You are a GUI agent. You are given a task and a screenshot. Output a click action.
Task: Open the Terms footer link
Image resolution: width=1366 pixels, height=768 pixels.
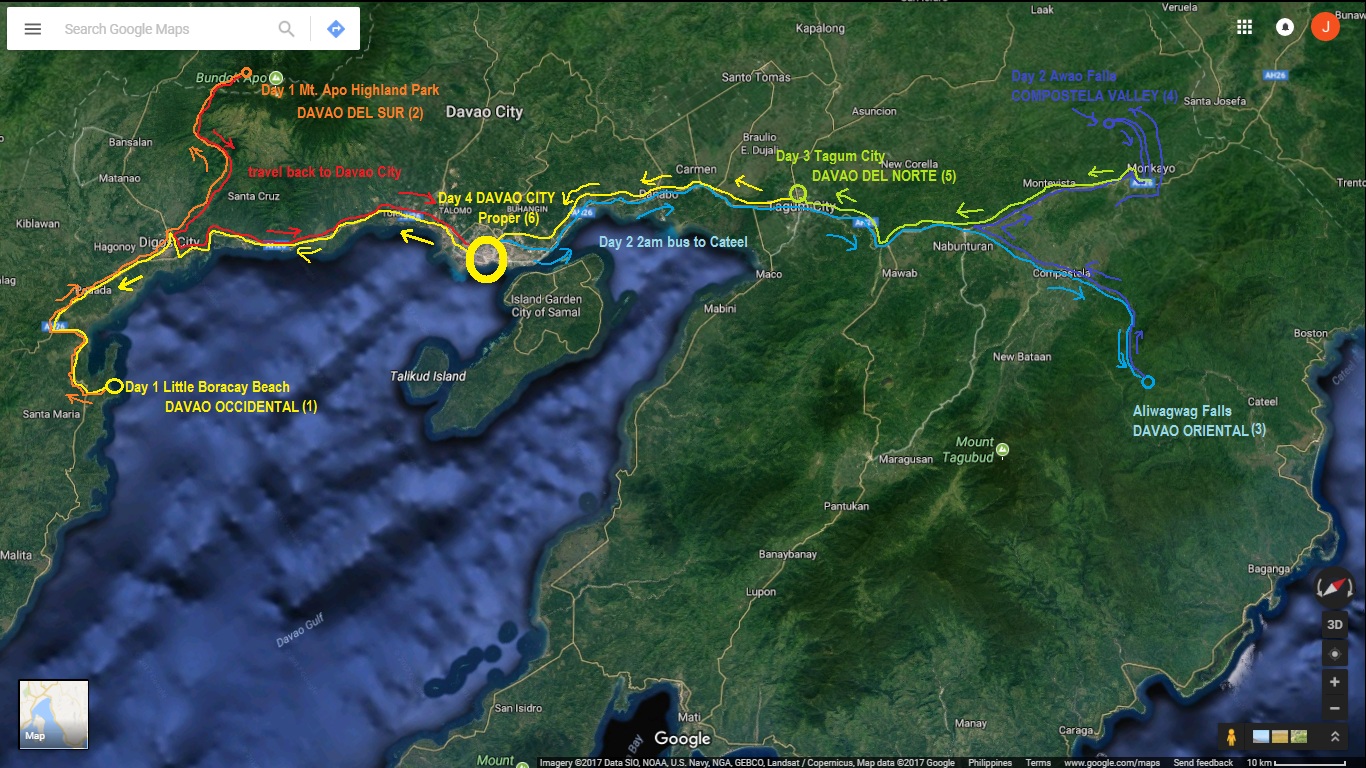(1038, 763)
